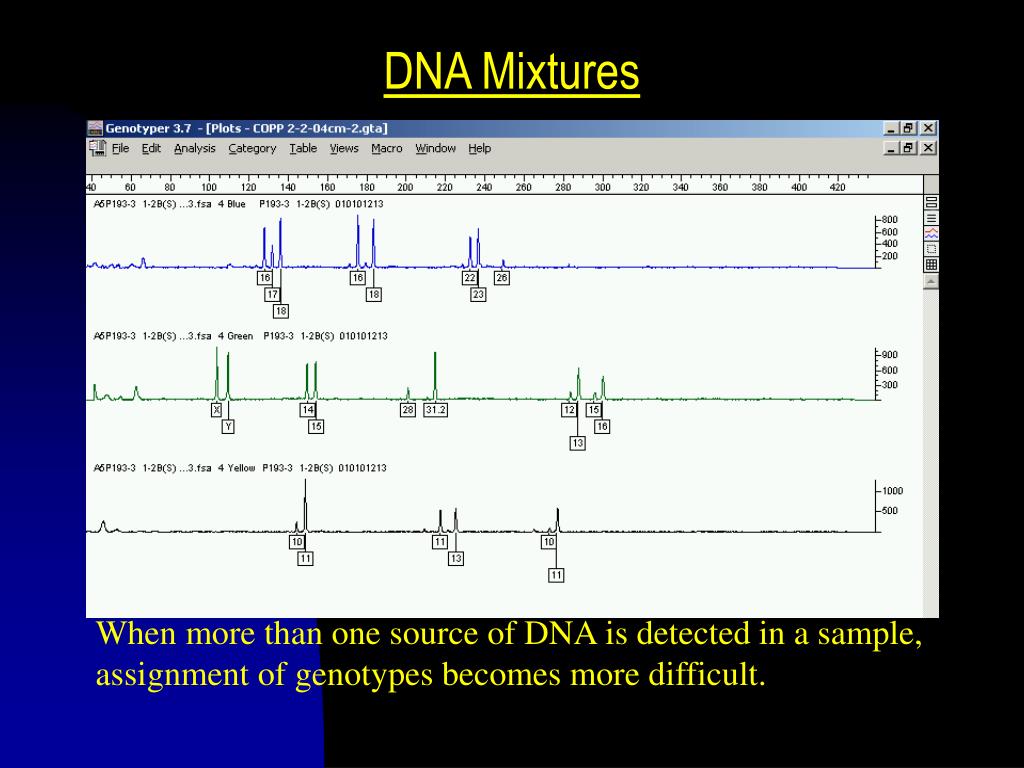Select the '4 Blue' sample header line
Screen dimensions: 1024x768
pos(238,204)
